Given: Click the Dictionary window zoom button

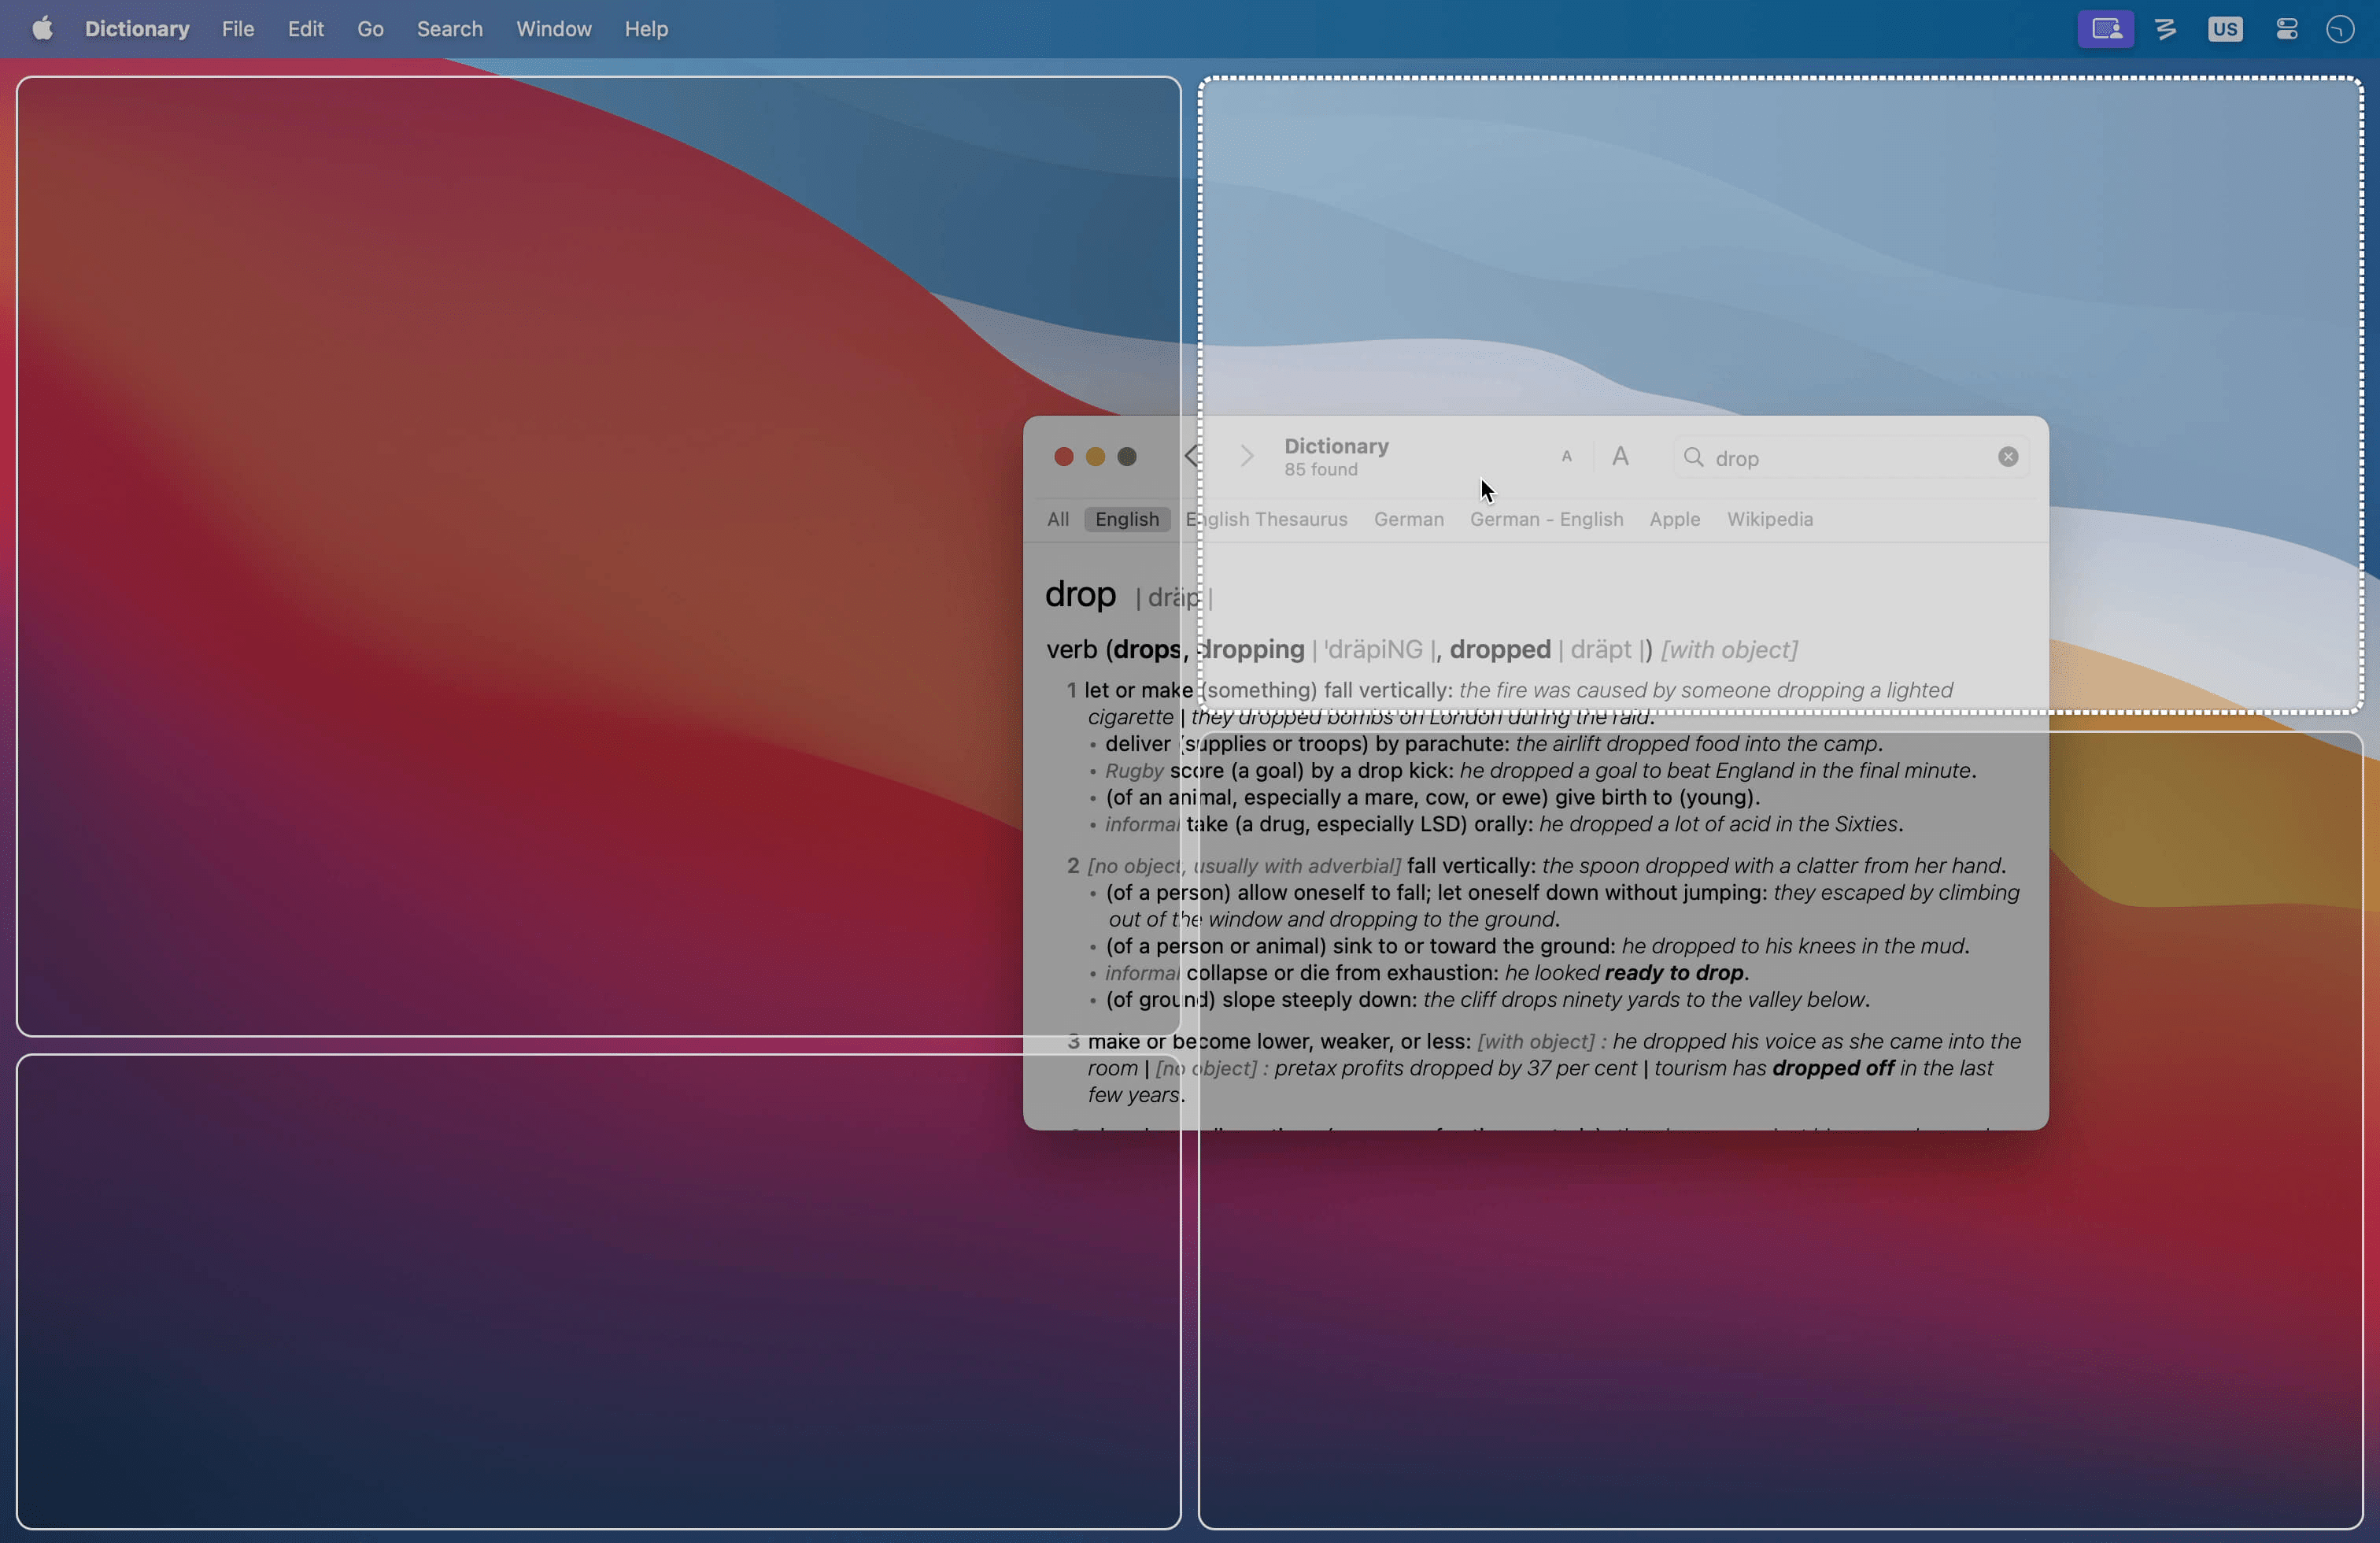Looking at the screenshot, I should coord(1128,457).
